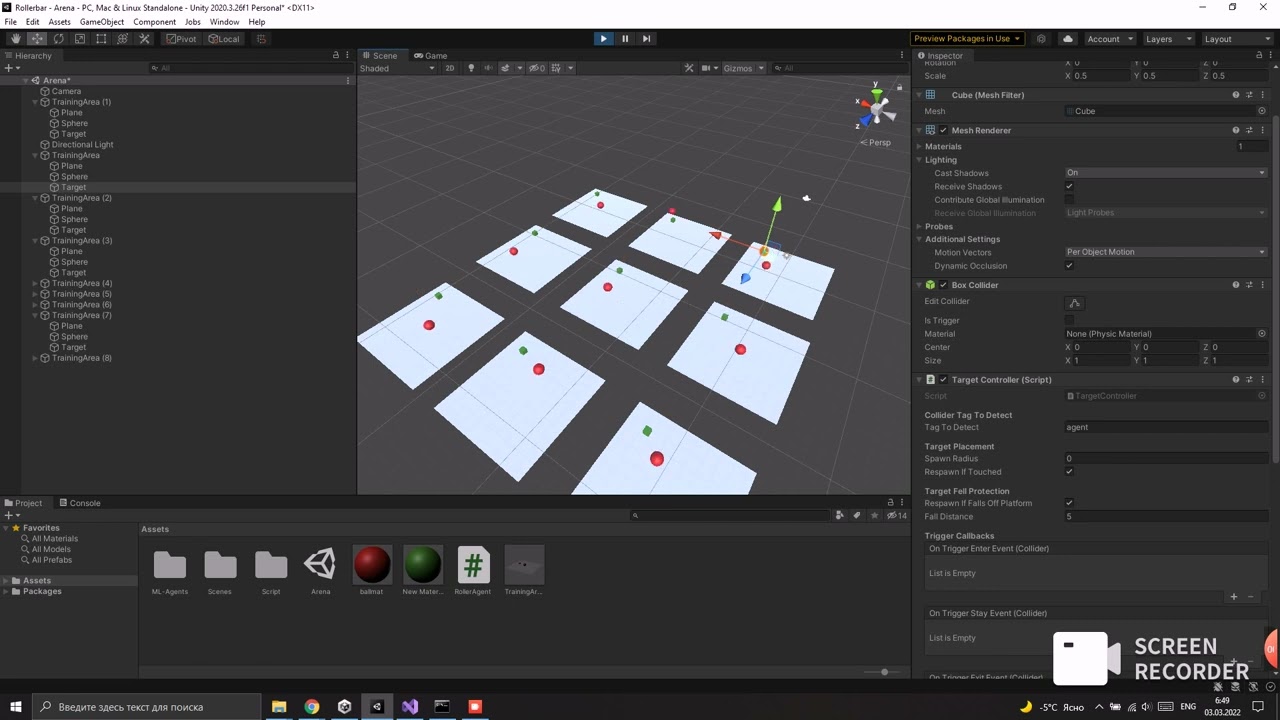Select the Rotate tool
The image size is (1280, 720).
pos(58,39)
